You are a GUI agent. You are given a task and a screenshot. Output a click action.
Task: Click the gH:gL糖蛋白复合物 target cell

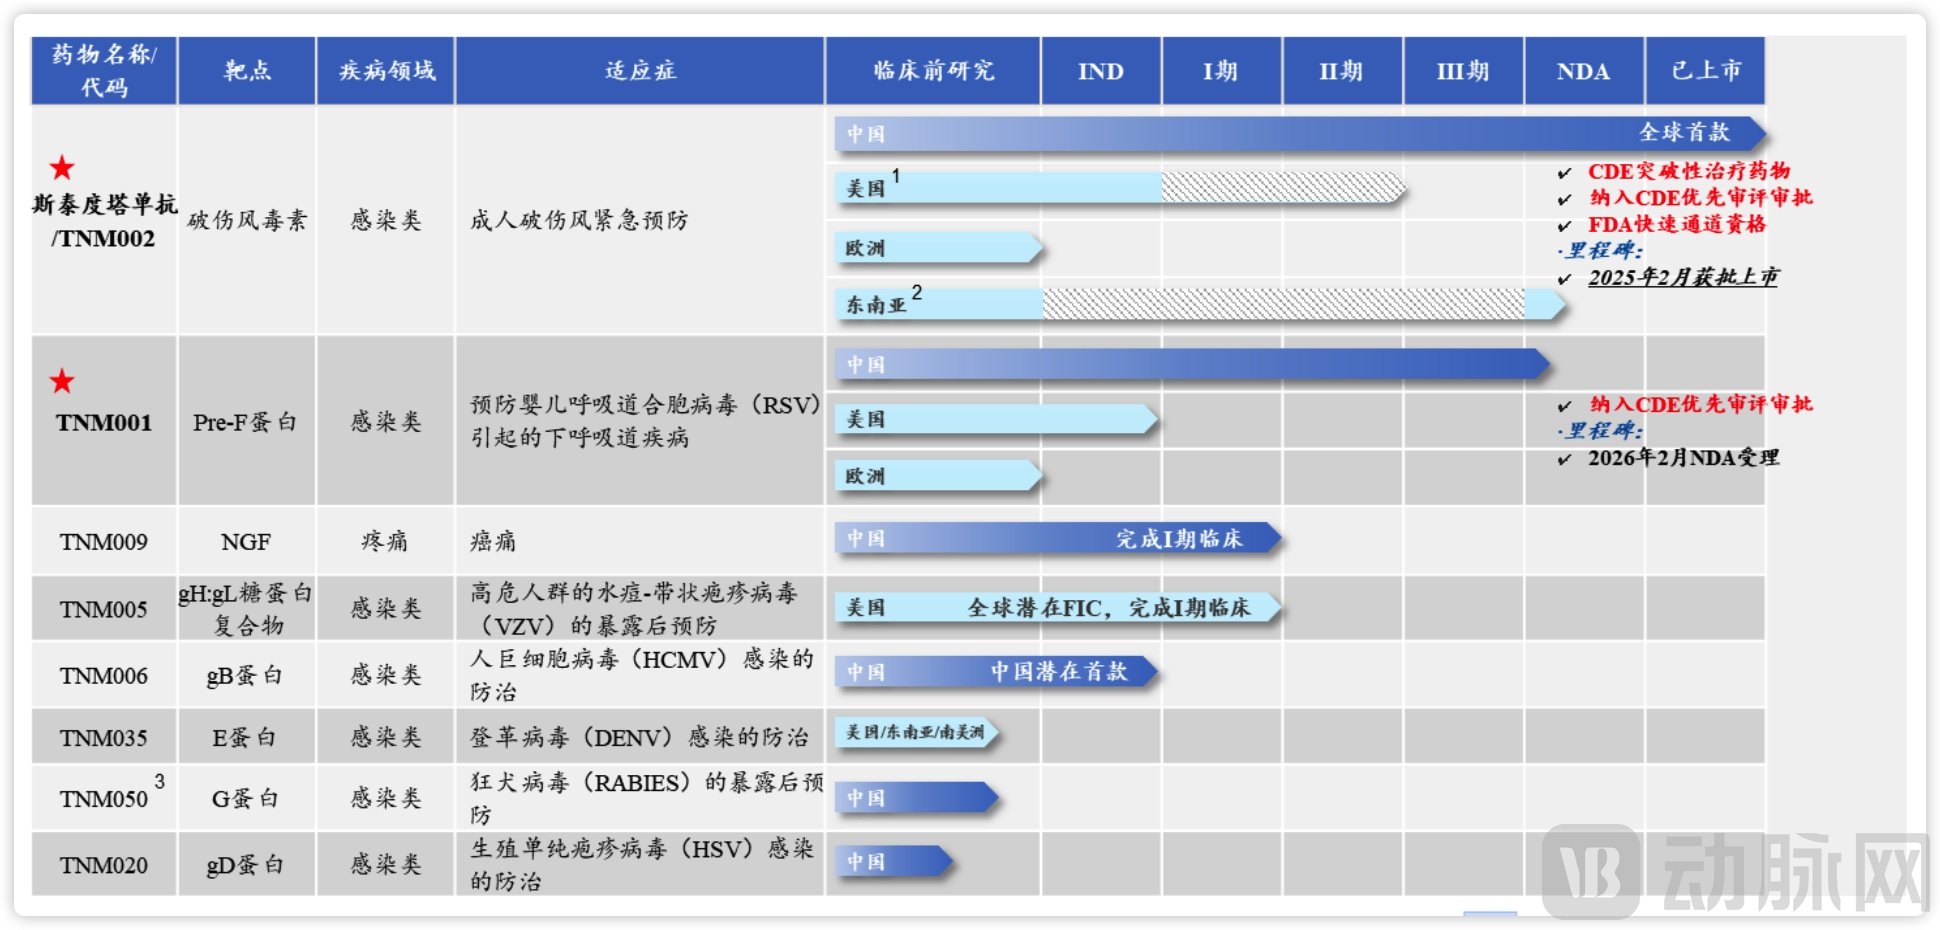pyautogui.click(x=246, y=609)
